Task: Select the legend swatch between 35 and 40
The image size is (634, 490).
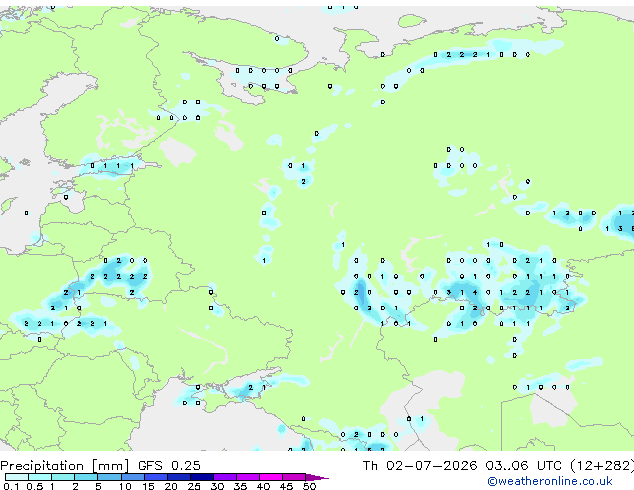Action: pos(248,477)
